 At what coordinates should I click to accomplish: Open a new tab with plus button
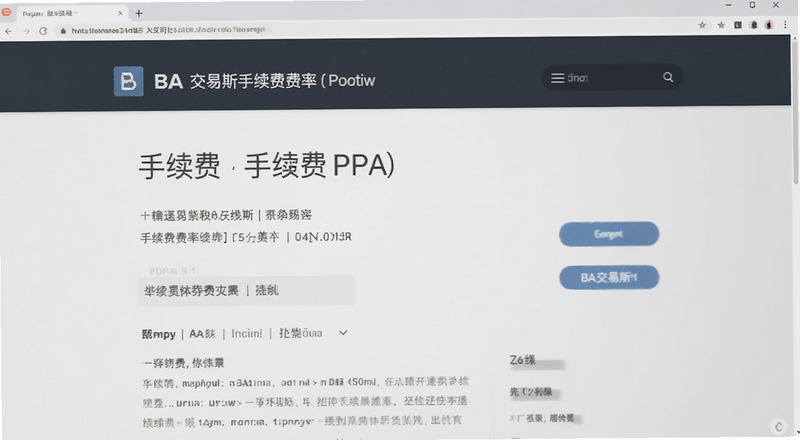coord(139,13)
